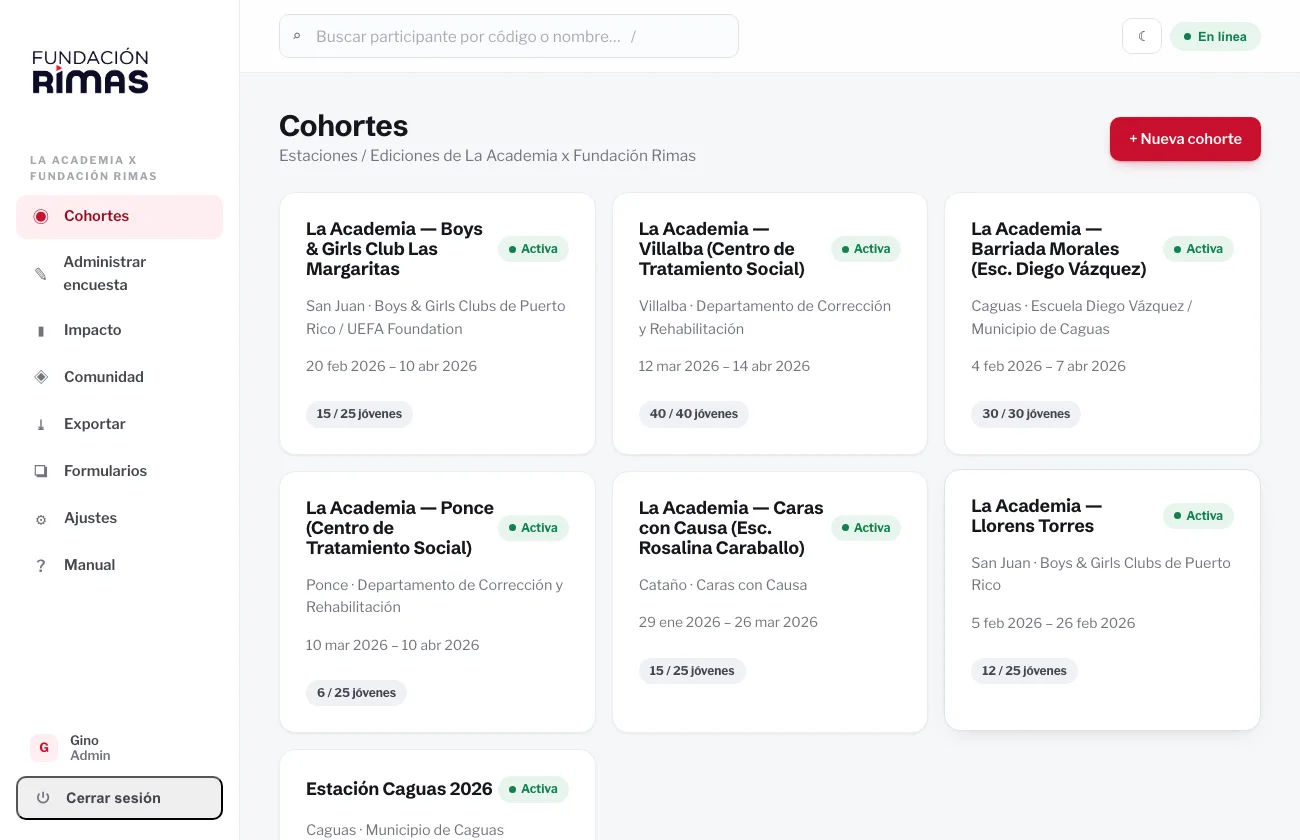This screenshot has height=840, width=1300.
Task: Open Impacto via its bar icon
Action: click(41, 331)
